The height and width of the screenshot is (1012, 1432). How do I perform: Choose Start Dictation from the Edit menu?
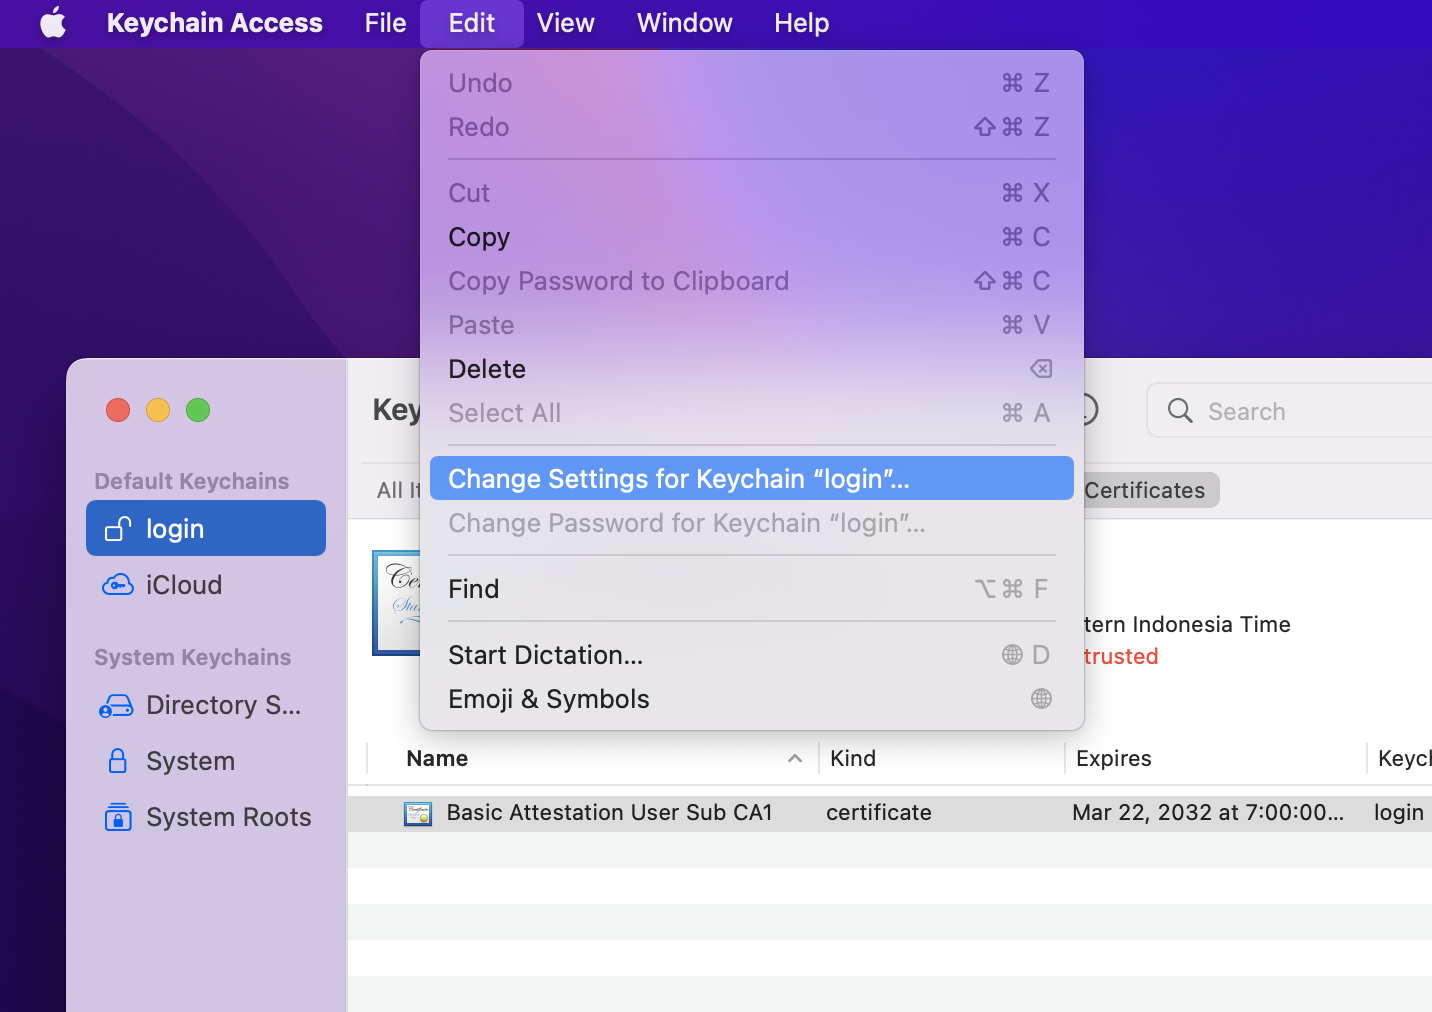(x=751, y=655)
